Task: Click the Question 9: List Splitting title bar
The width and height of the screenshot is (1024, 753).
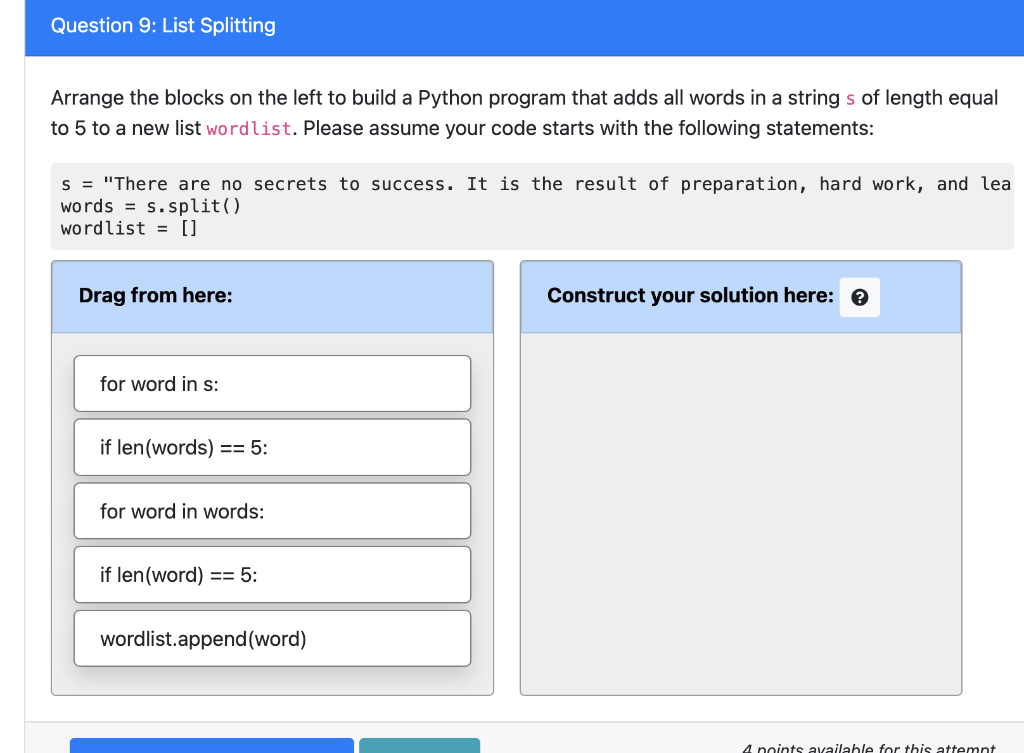Action: (x=163, y=25)
